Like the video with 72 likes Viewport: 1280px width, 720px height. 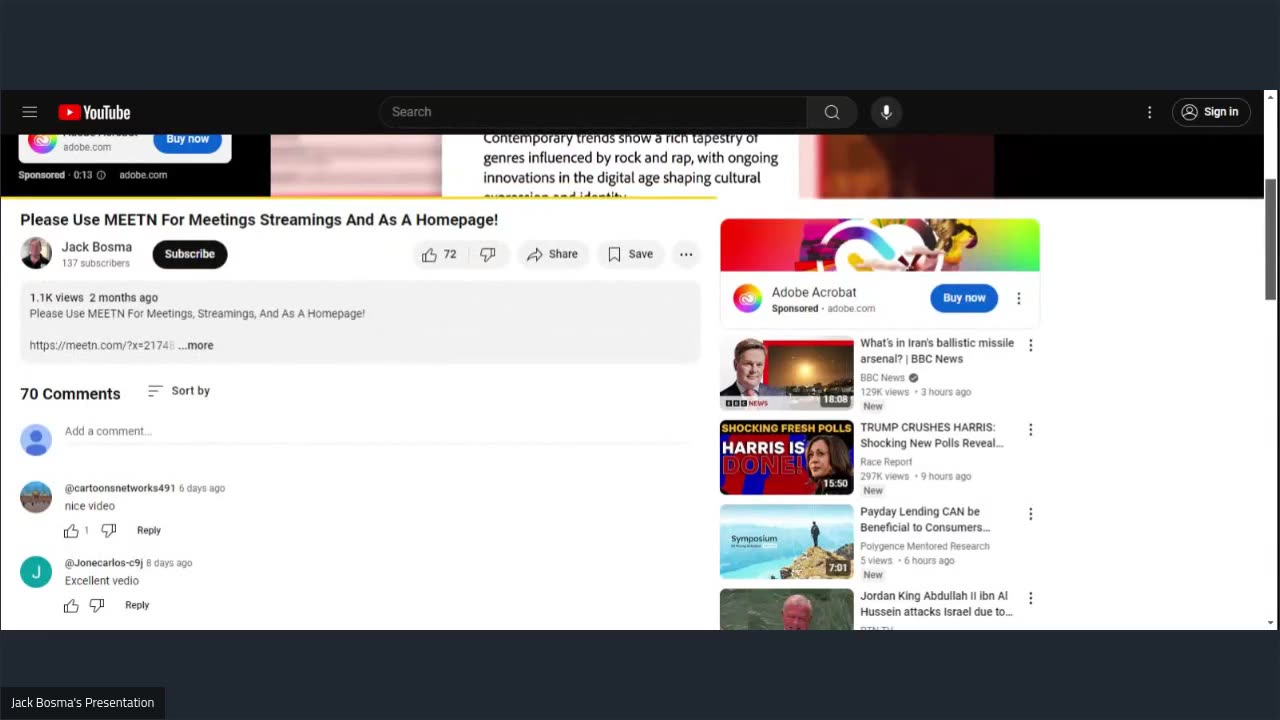(439, 254)
